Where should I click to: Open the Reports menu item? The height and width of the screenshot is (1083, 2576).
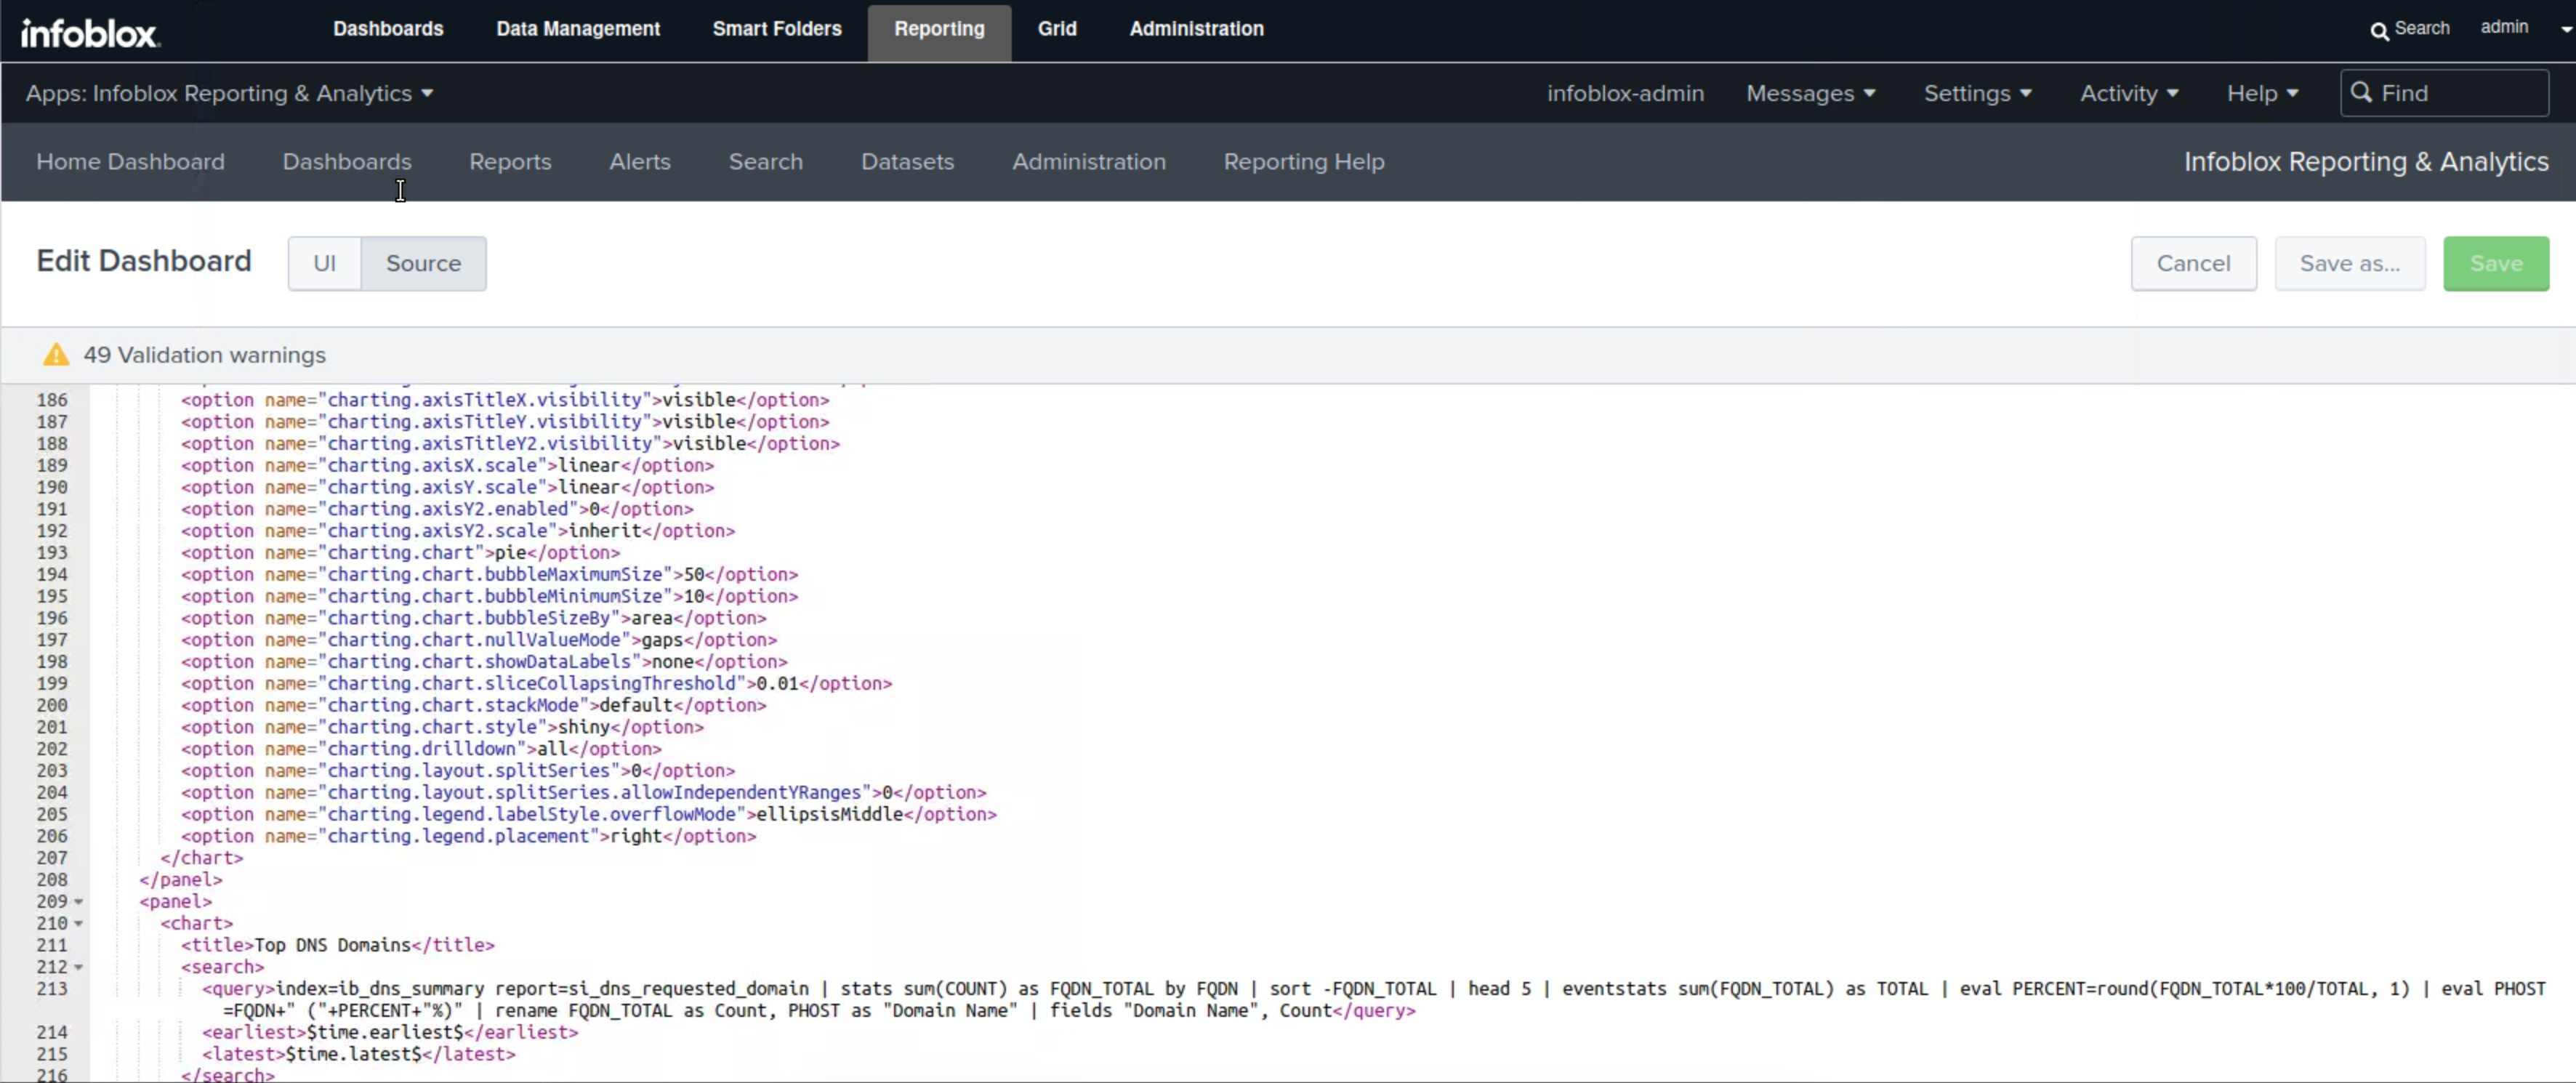(x=510, y=162)
